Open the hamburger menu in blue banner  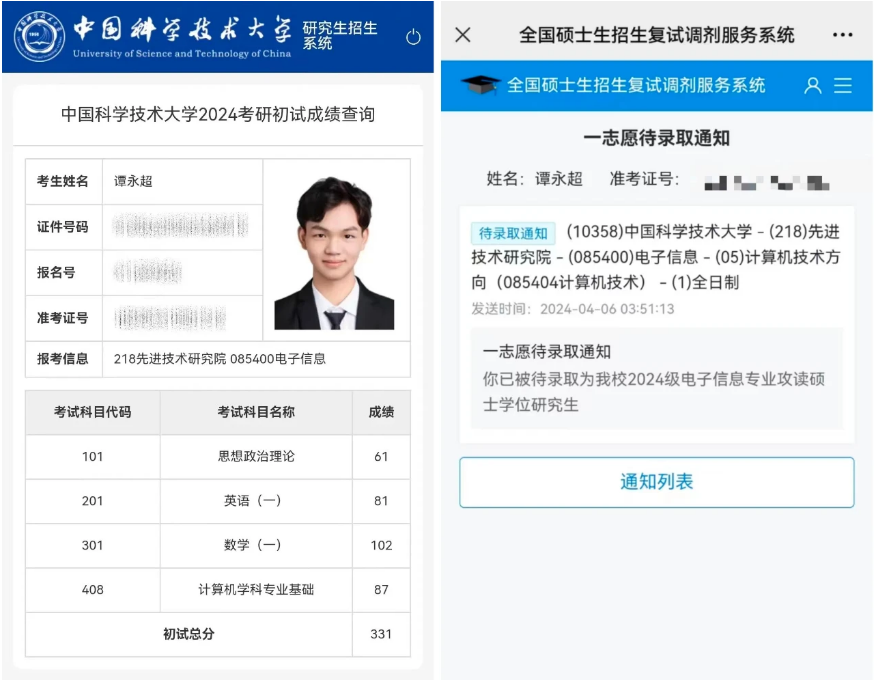click(x=843, y=86)
